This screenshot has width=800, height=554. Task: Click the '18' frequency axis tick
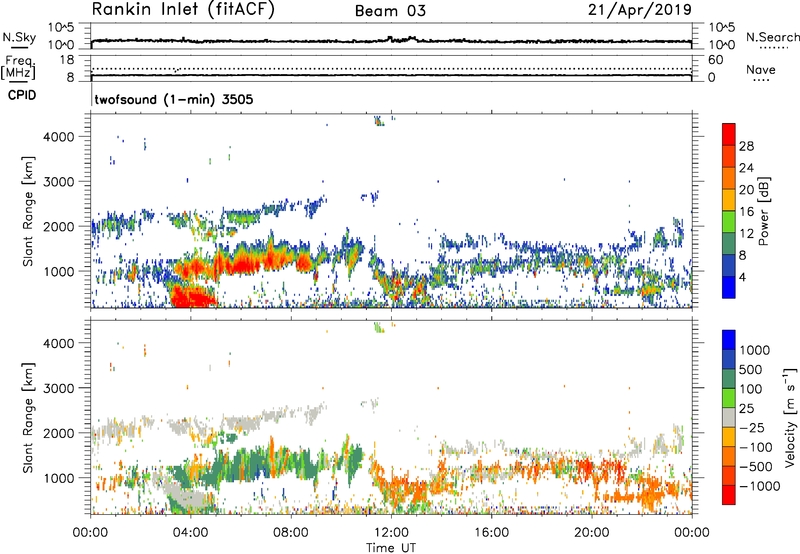pyautogui.click(x=67, y=60)
